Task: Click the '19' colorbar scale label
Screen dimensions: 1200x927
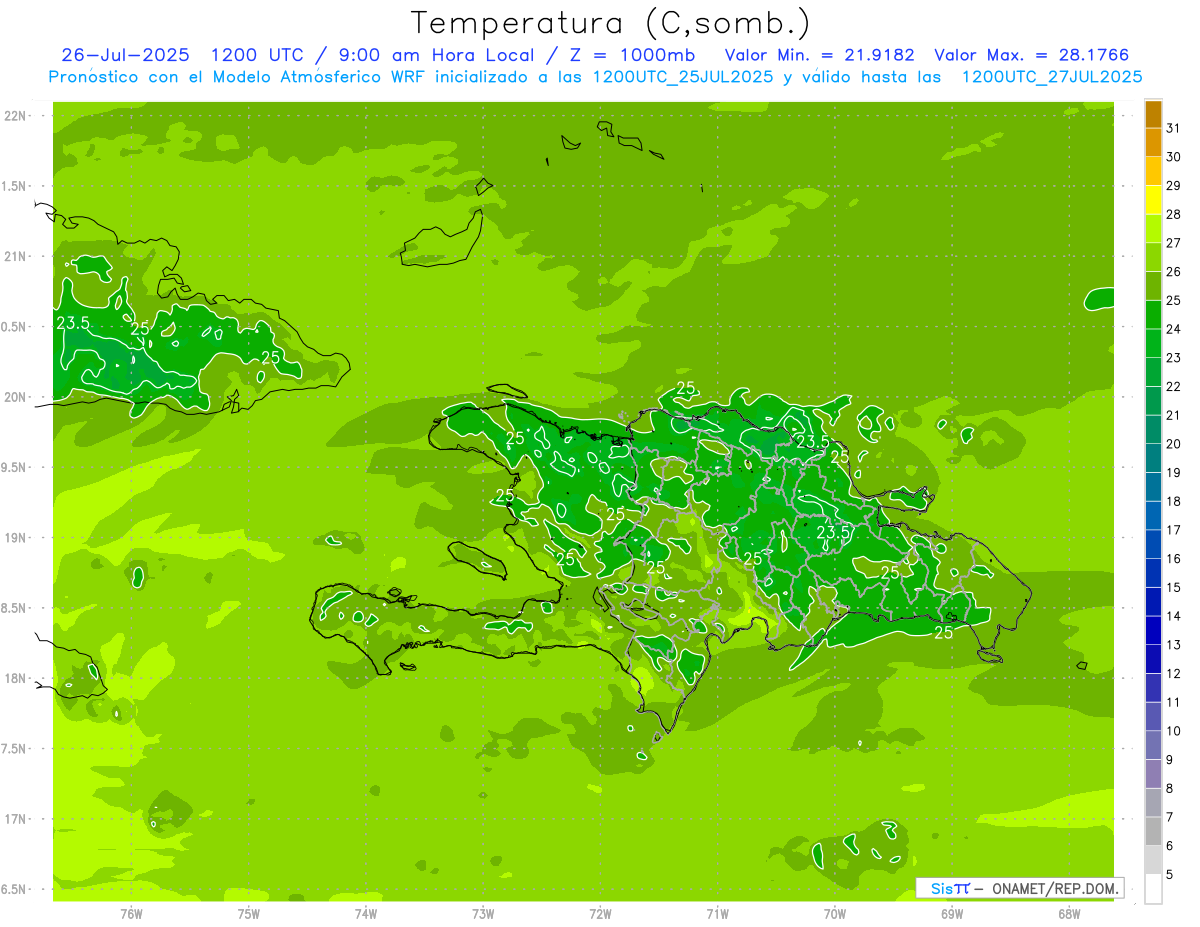Action: coord(1174,472)
